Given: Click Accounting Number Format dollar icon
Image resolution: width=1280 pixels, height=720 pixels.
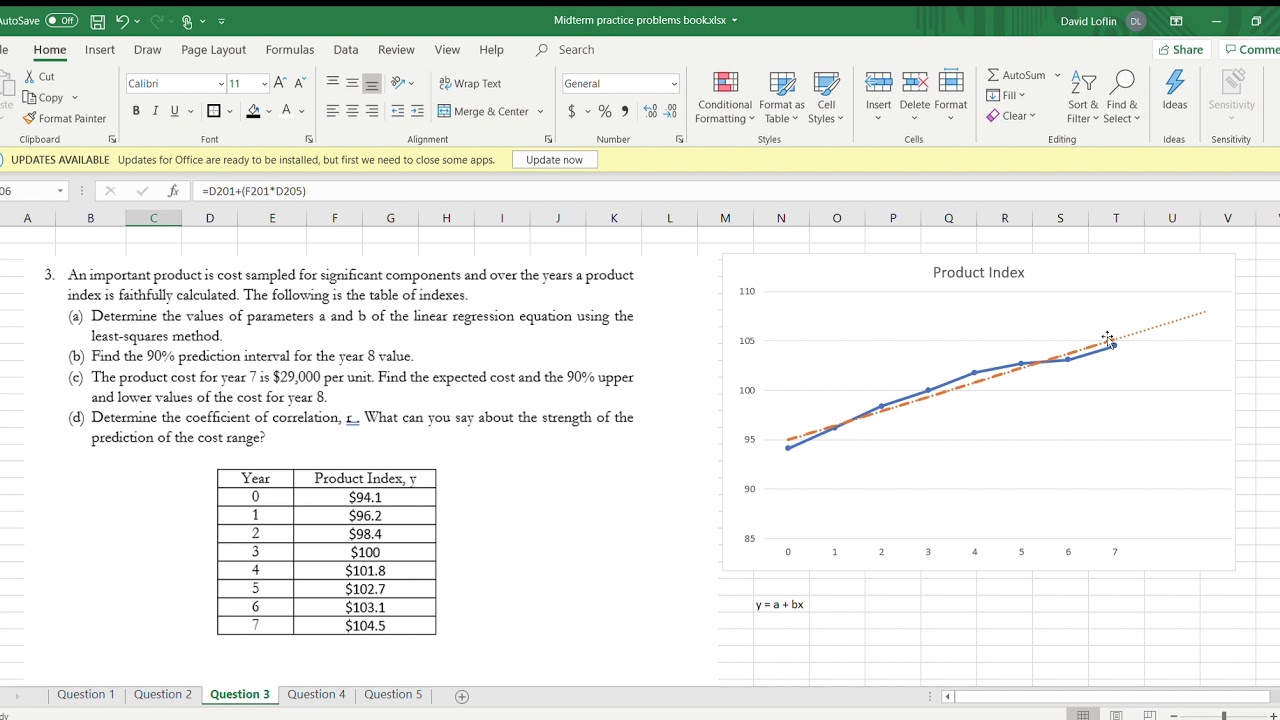Looking at the screenshot, I should pos(572,111).
